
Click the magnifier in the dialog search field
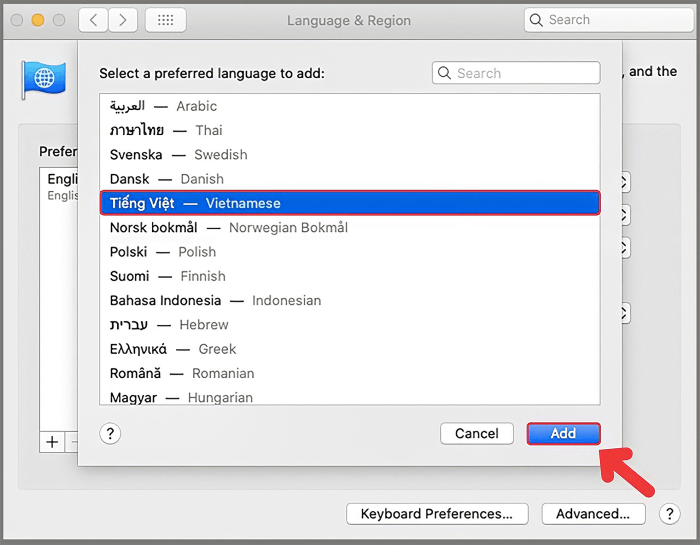(446, 73)
